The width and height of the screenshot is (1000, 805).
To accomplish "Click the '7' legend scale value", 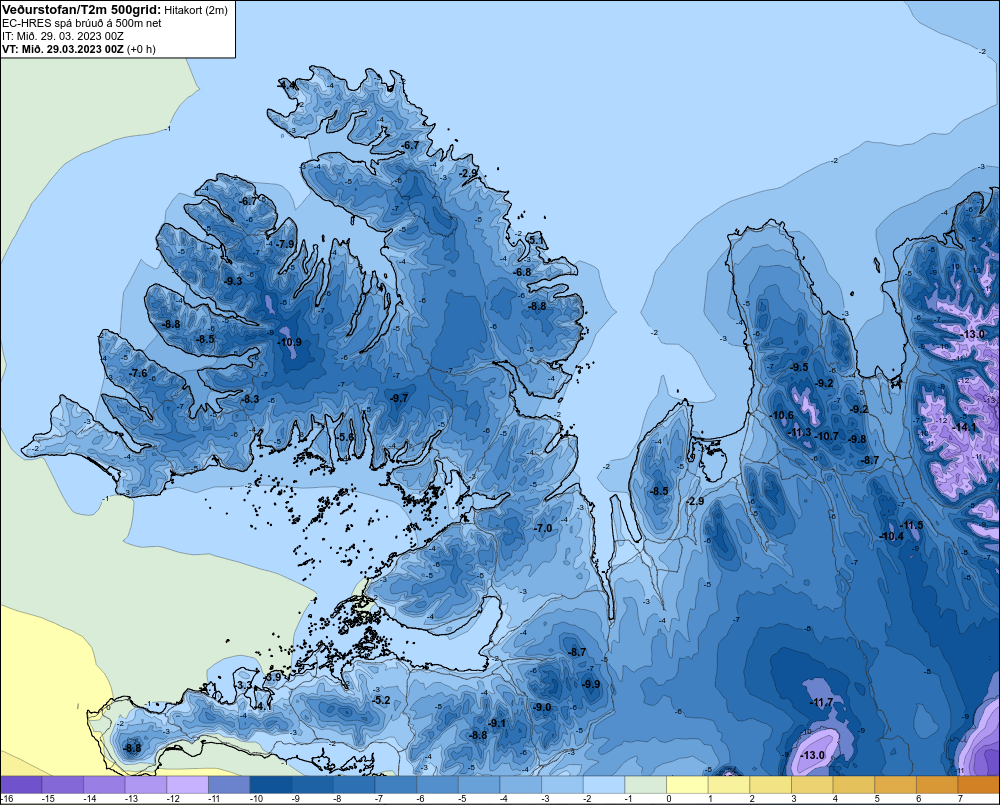I will pos(960,799).
